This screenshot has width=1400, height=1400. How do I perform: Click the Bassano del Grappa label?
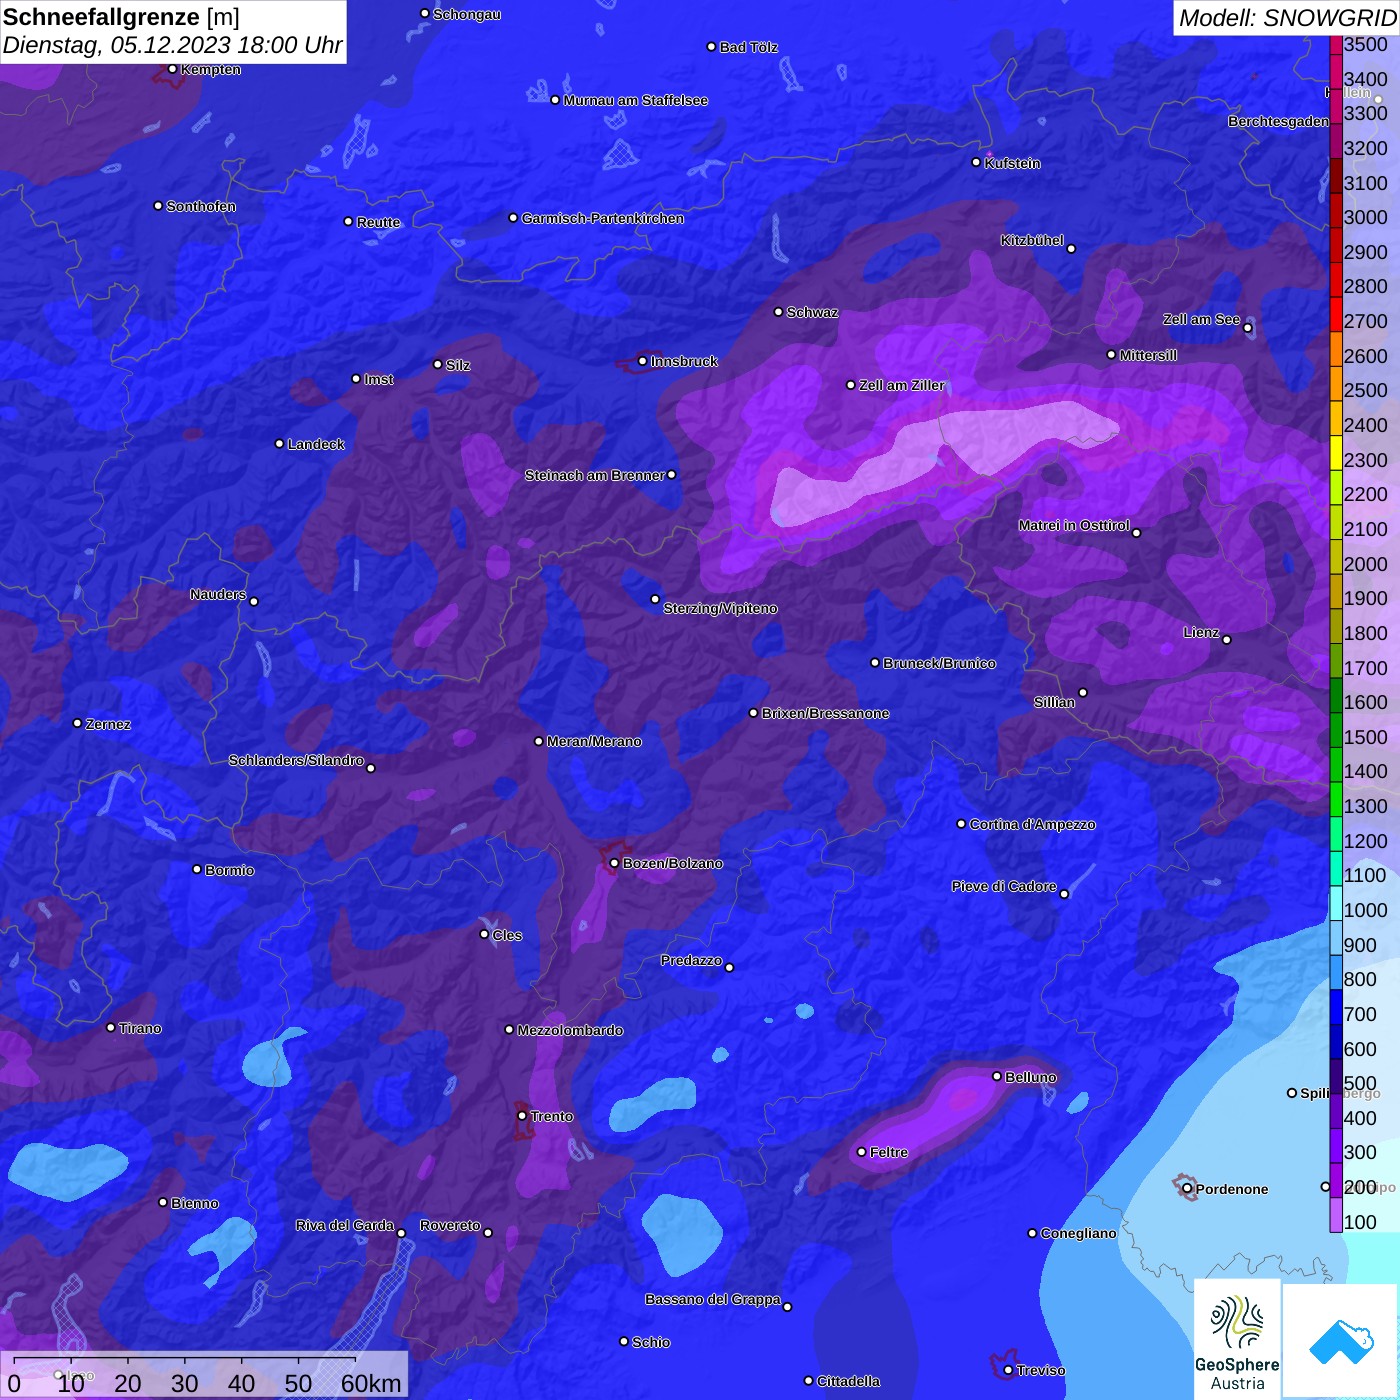(713, 1299)
